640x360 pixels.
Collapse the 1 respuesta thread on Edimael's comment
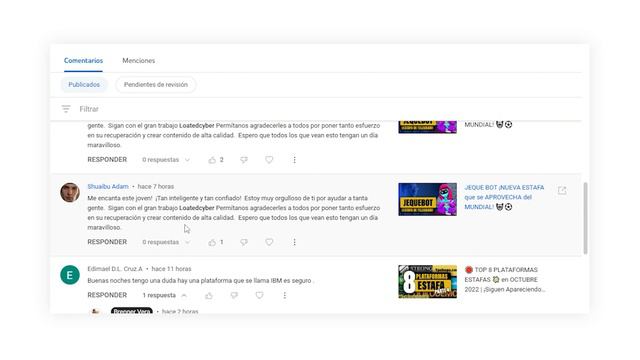(164, 295)
